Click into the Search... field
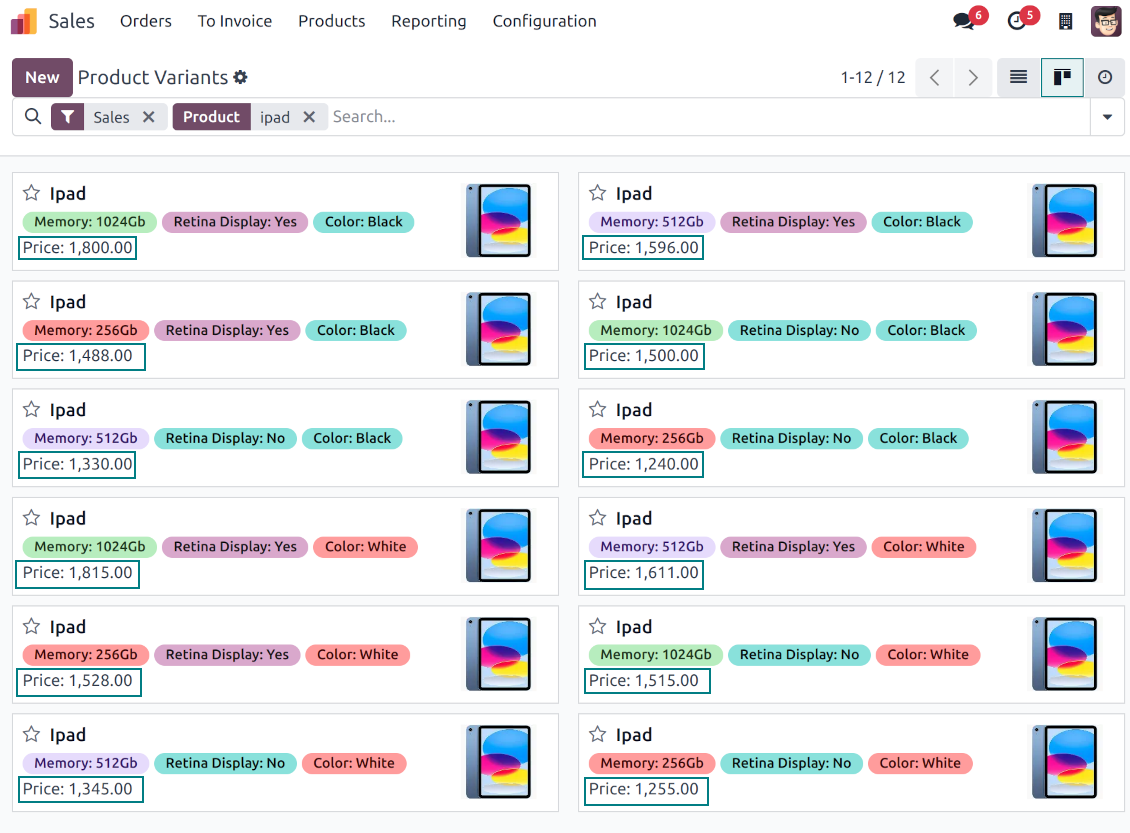Viewport: 1130px width, 833px height. click(709, 117)
